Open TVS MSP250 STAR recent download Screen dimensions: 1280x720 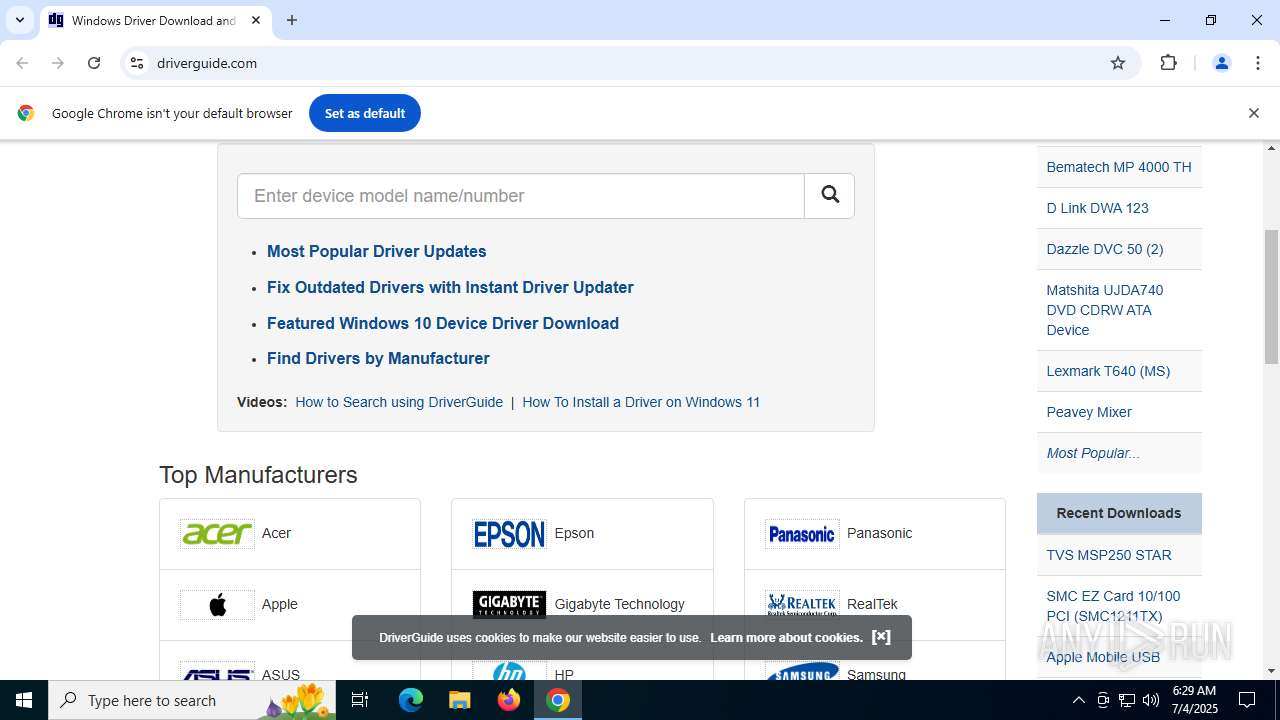pyautogui.click(x=1109, y=555)
